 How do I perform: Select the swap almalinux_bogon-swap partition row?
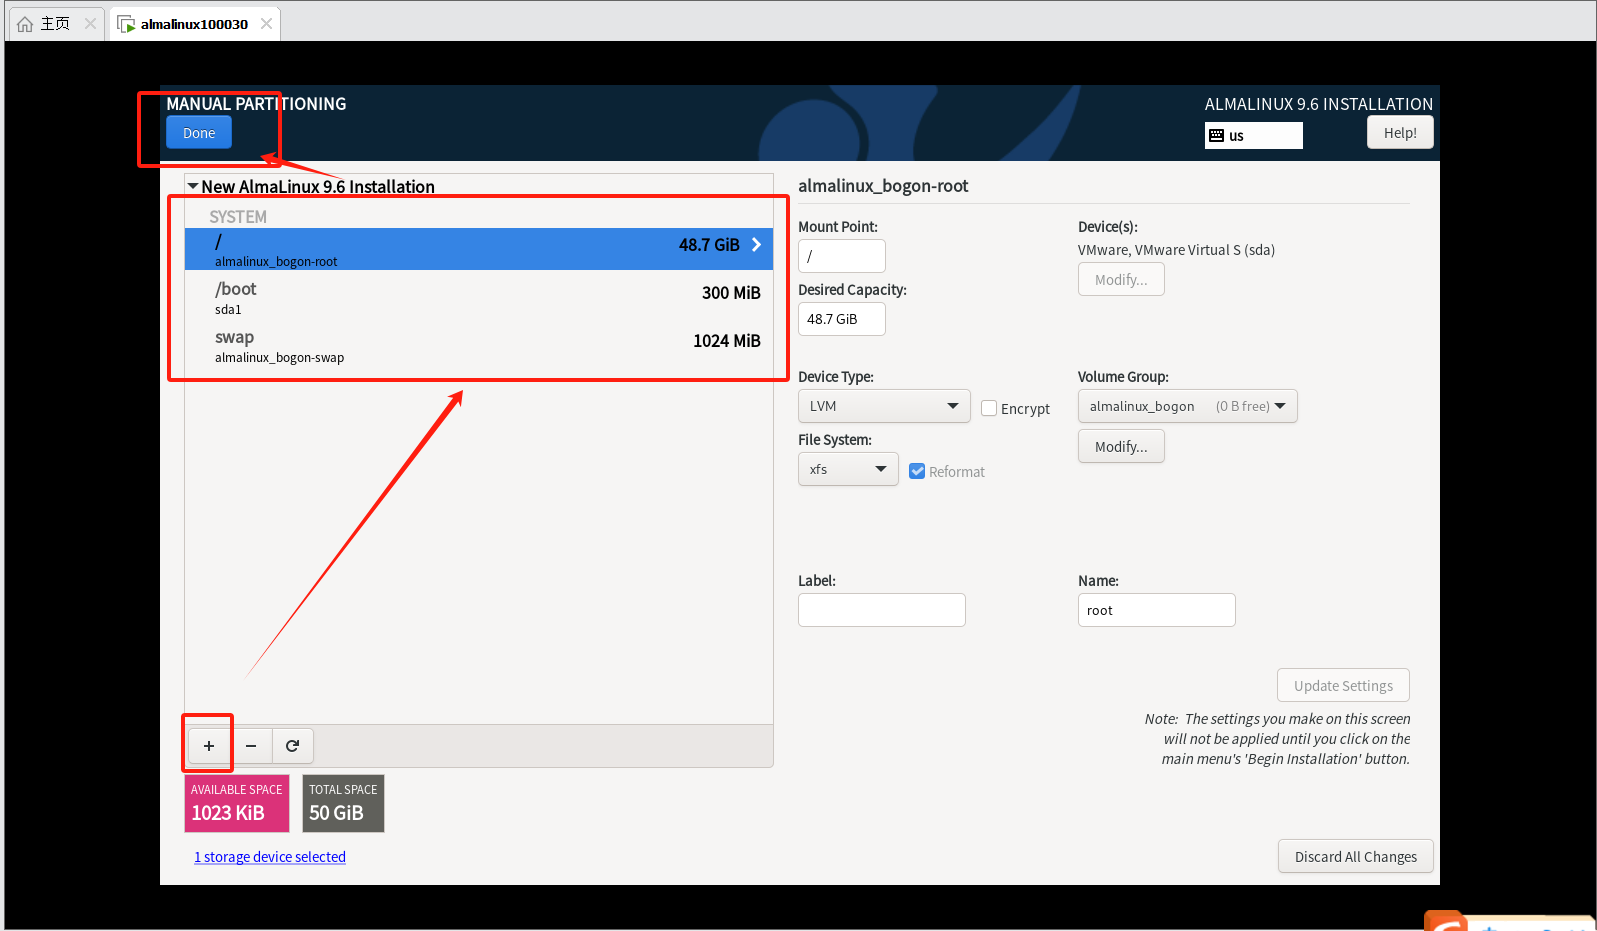(479, 345)
